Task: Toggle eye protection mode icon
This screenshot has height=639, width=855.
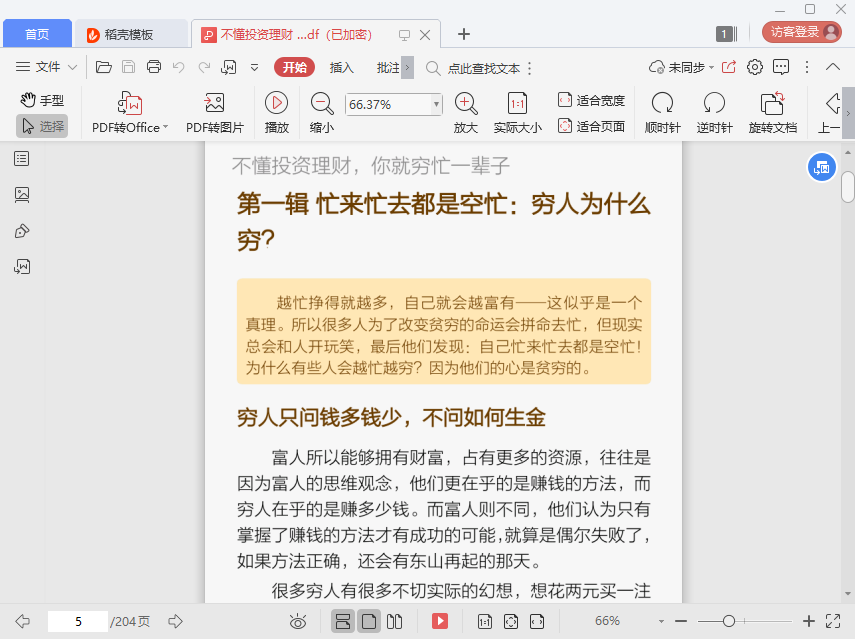Action: (x=298, y=621)
